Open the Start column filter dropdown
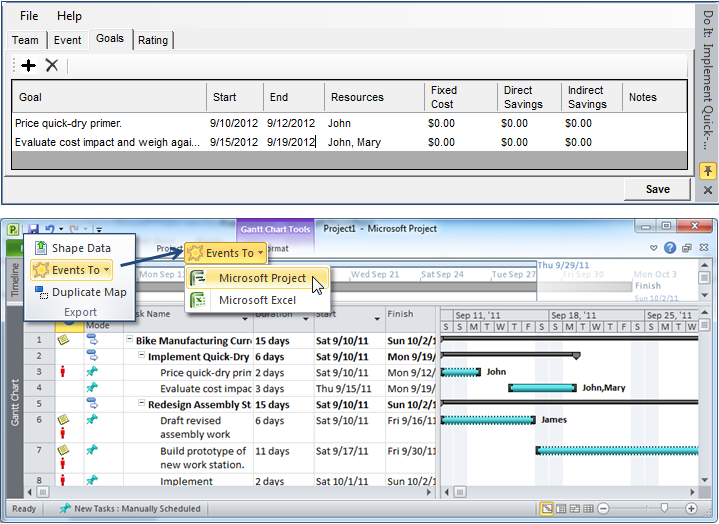719x524 pixels. pos(377,319)
